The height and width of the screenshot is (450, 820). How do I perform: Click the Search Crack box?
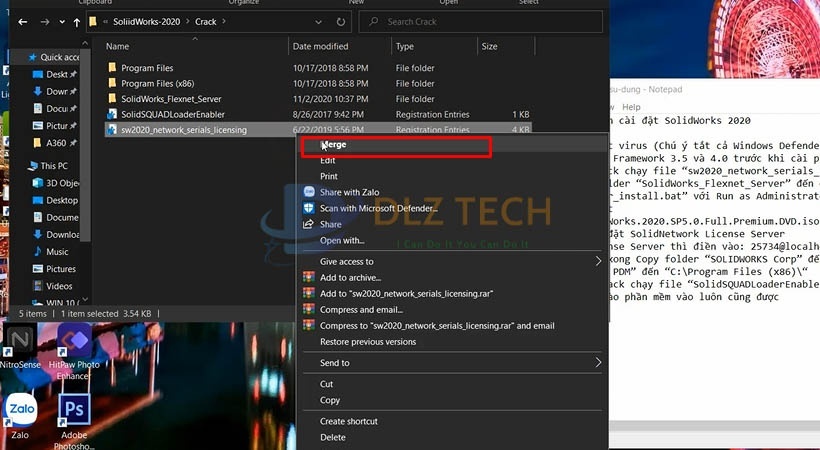click(481, 22)
